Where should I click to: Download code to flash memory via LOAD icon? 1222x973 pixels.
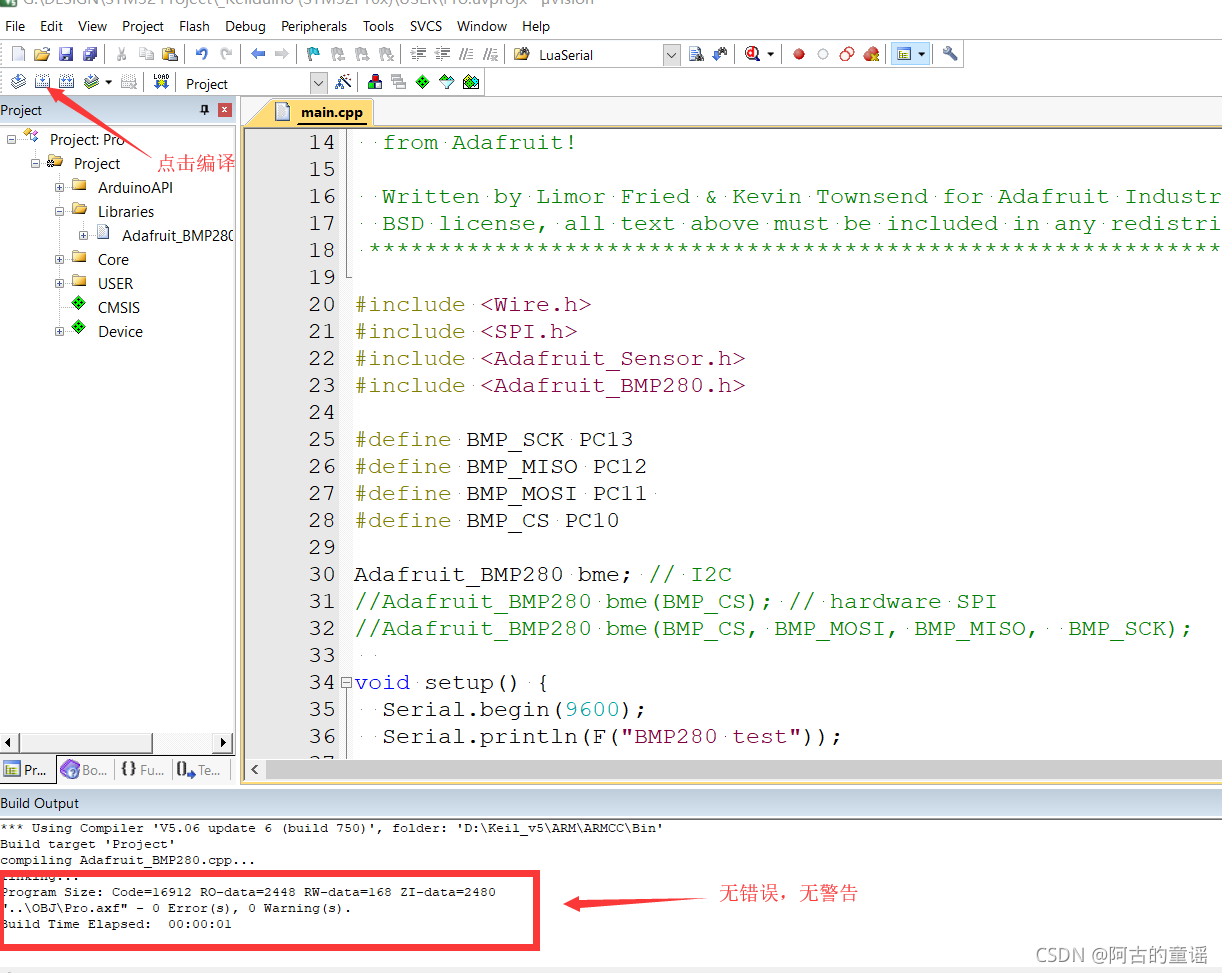click(160, 81)
